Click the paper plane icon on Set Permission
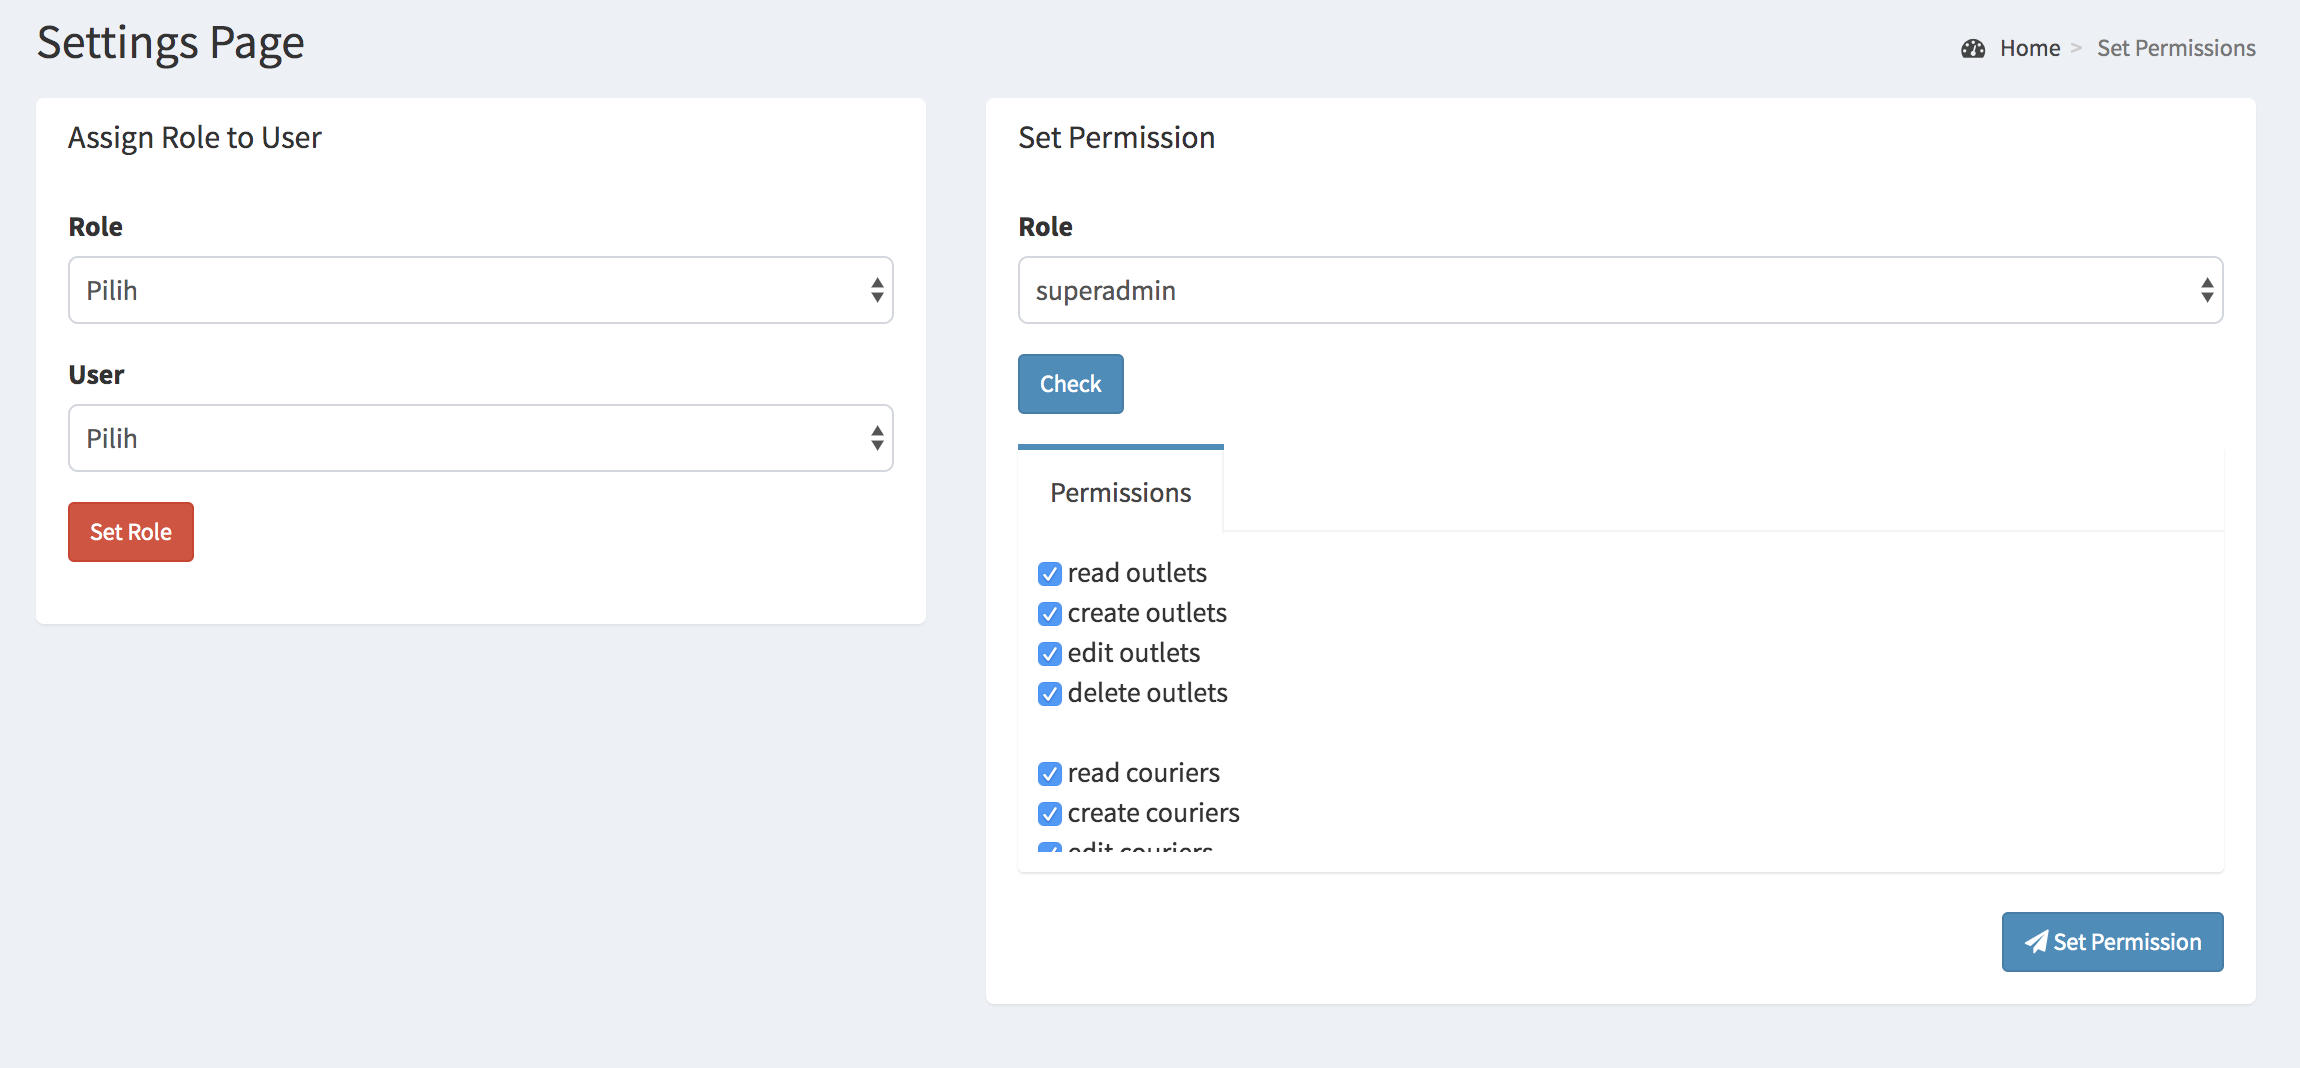Screen dimensions: 2300x1068 [x=2036, y=941]
